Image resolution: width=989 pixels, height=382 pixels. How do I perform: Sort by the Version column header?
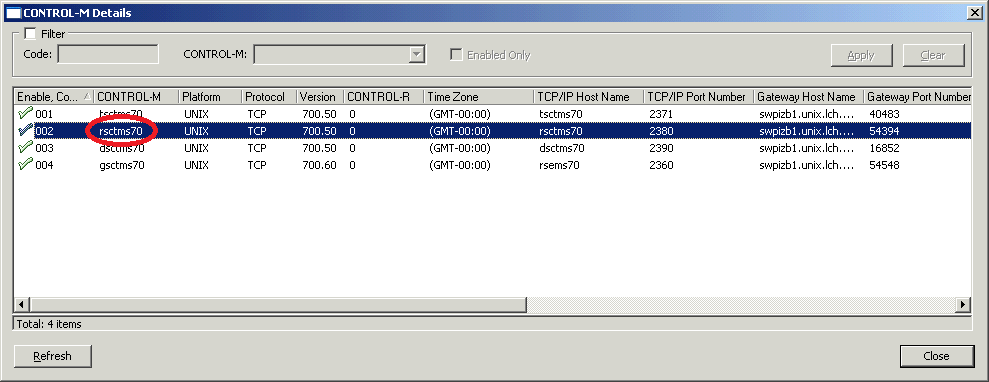(x=320, y=96)
